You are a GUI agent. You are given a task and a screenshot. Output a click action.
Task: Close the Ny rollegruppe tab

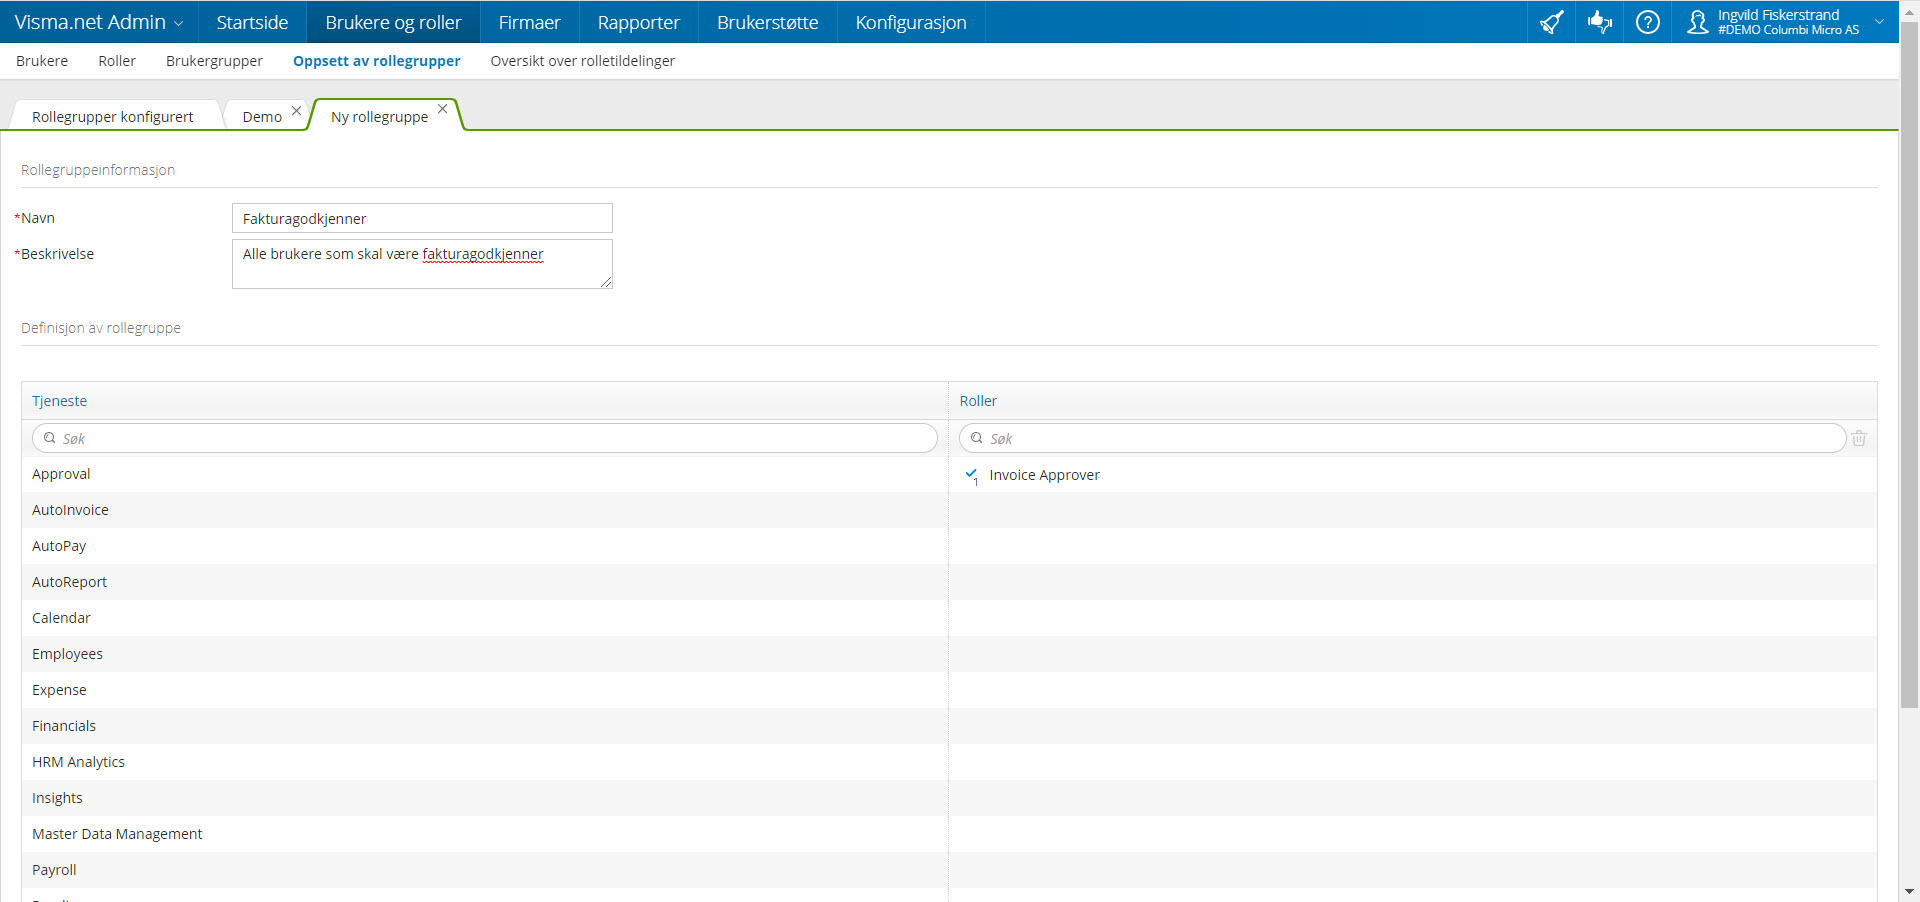[443, 108]
